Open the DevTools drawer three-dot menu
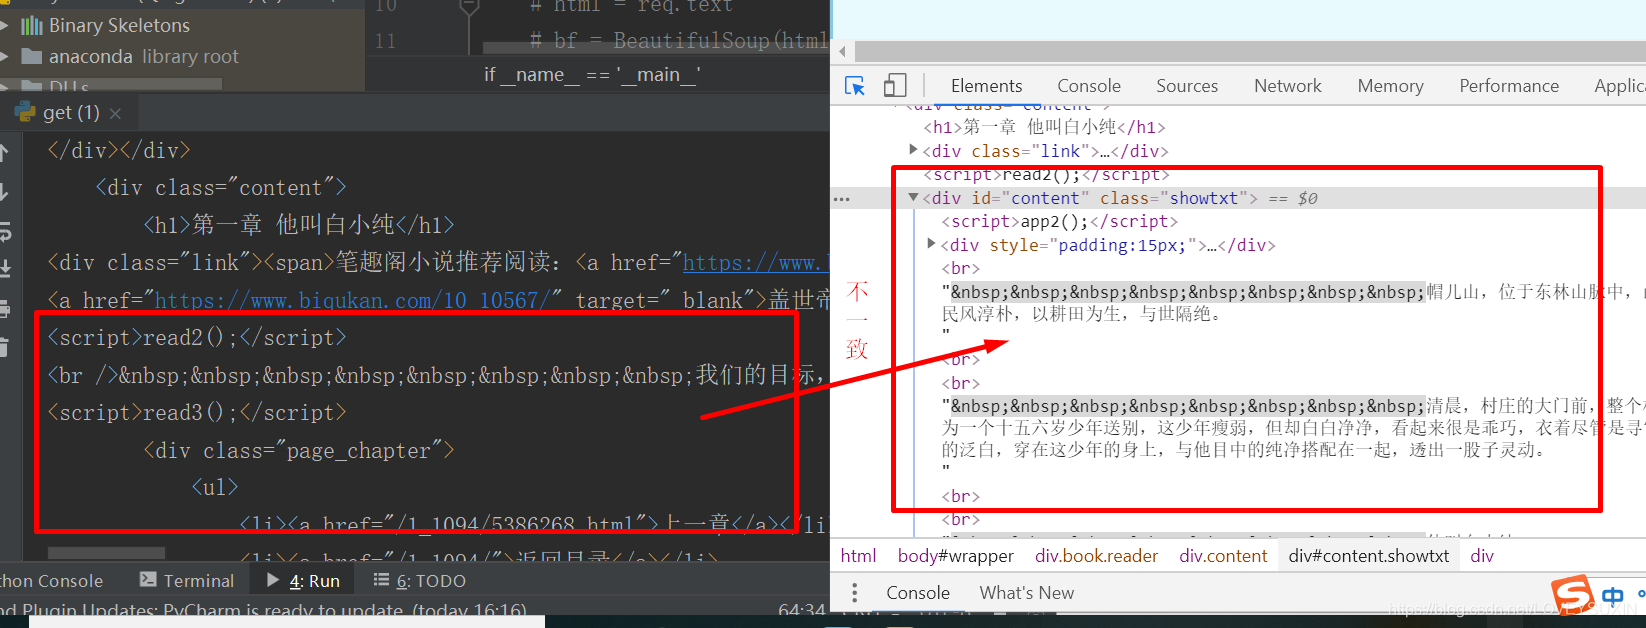Image resolution: width=1646 pixels, height=628 pixels. [854, 593]
